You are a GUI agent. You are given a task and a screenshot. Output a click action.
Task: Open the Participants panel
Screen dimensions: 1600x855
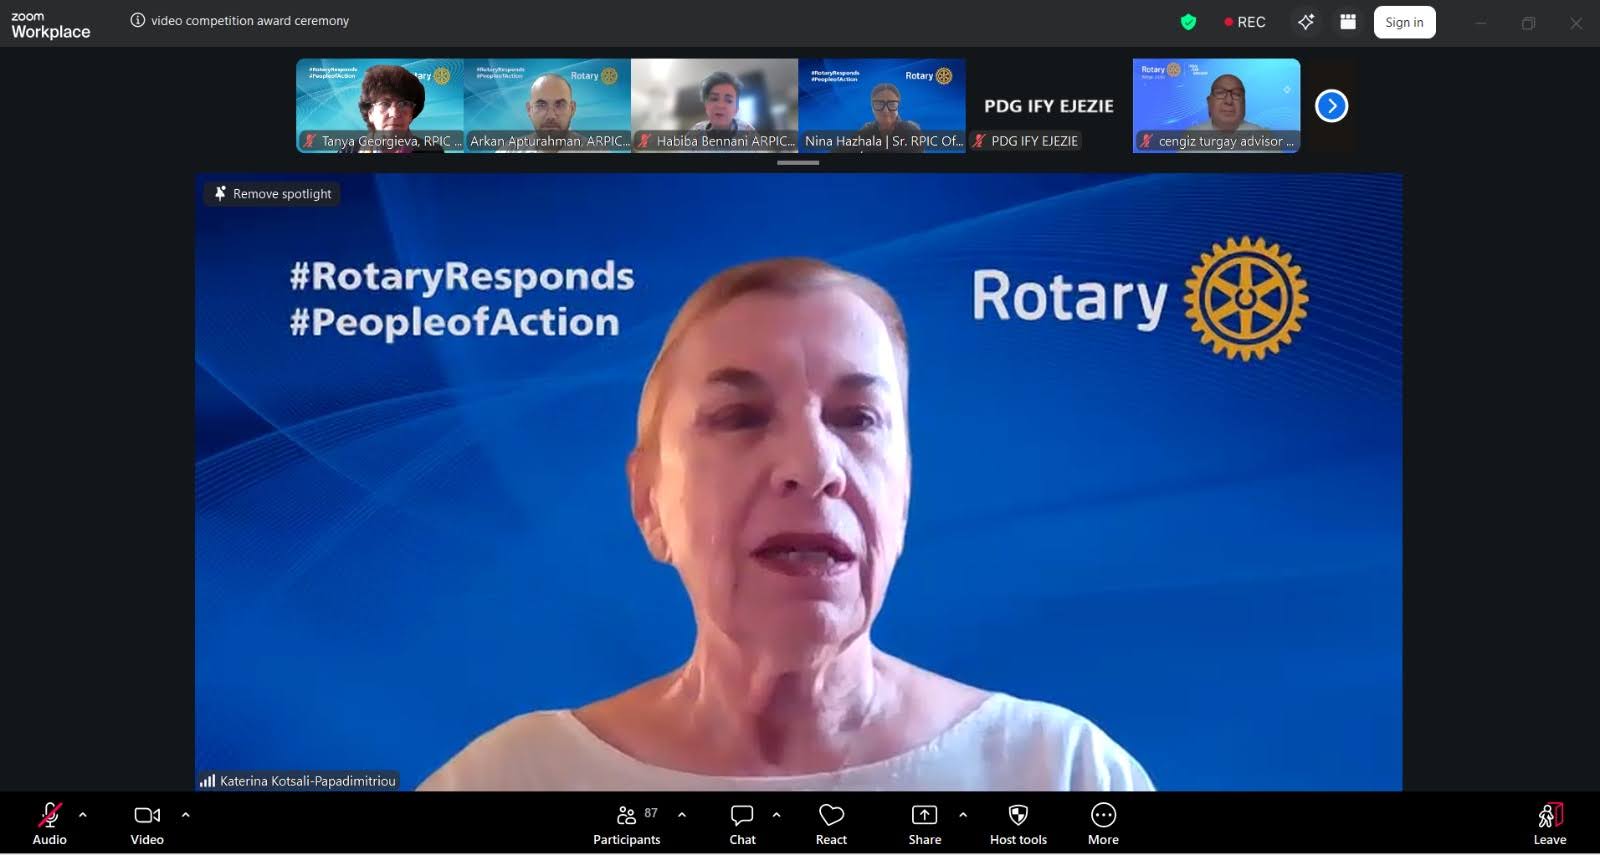point(627,824)
